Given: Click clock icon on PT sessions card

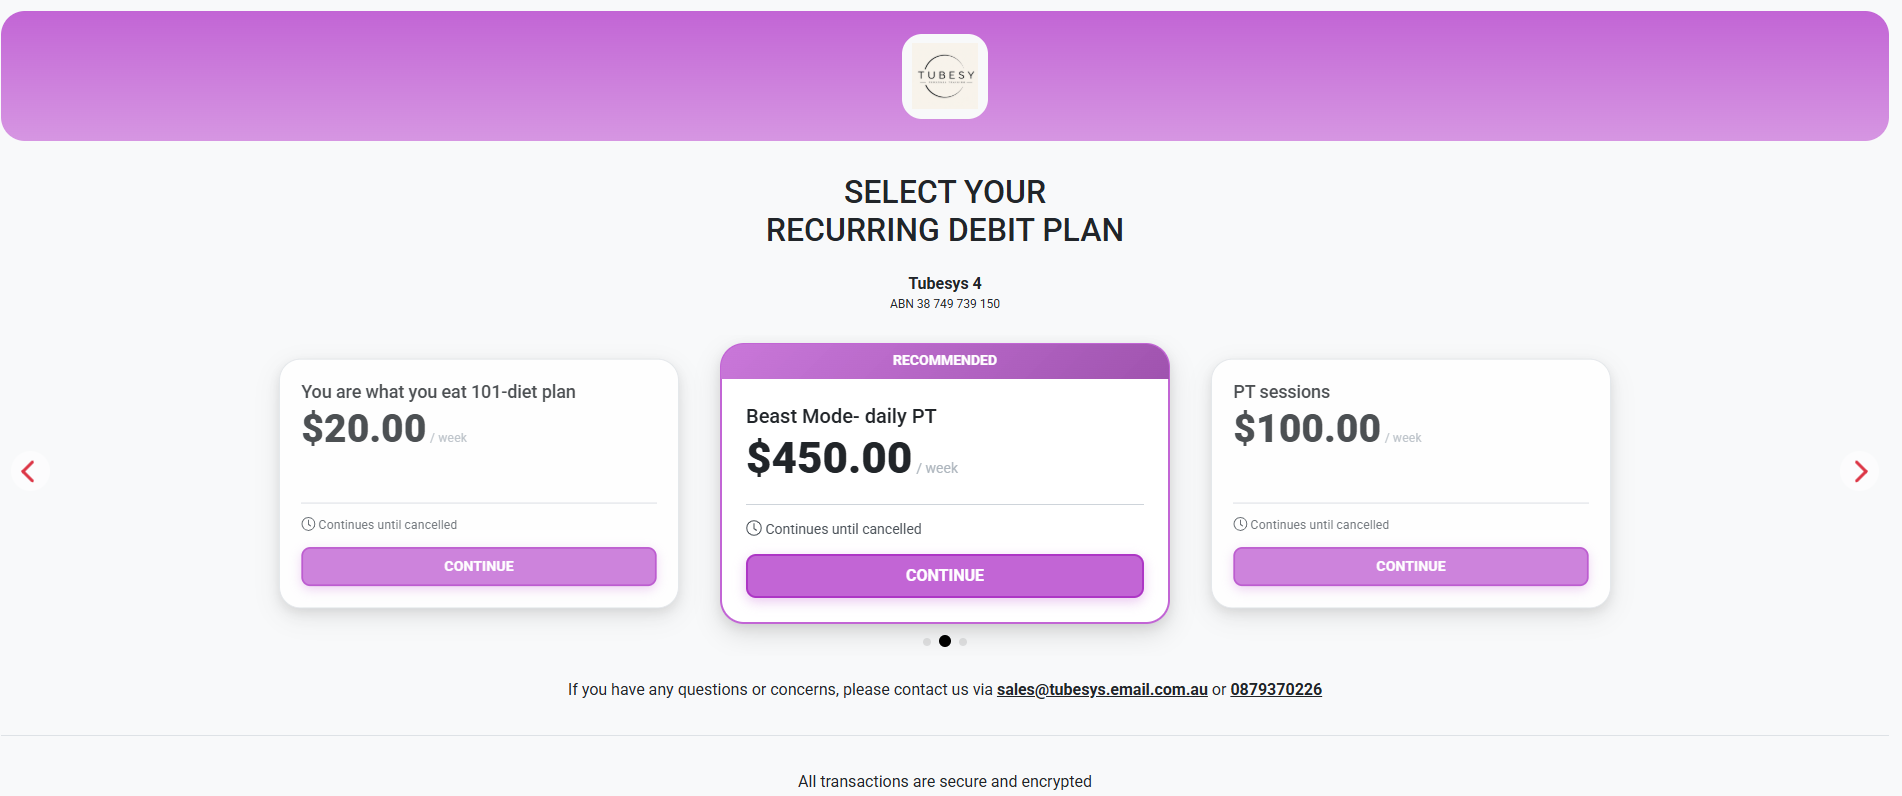Looking at the screenshot, I should [1240, 524].
